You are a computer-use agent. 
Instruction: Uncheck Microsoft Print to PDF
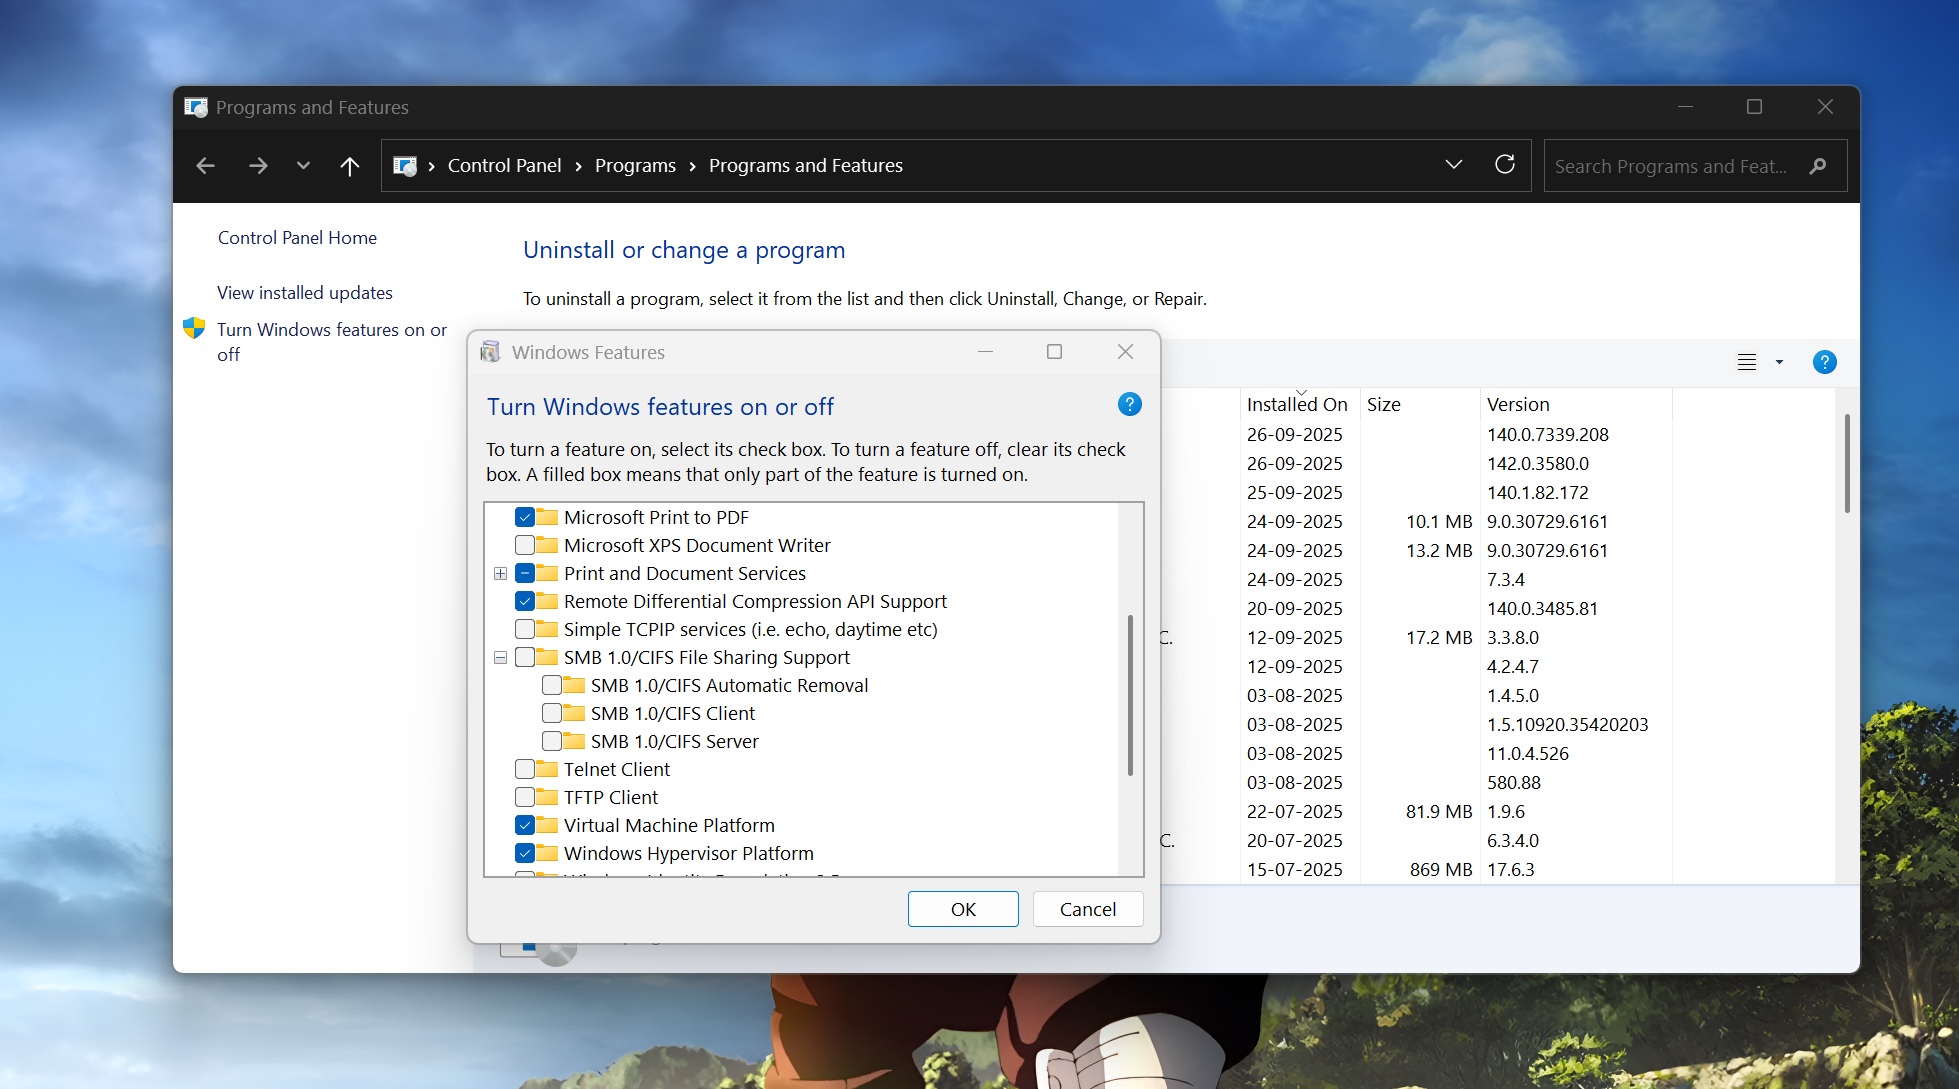[x=525, y=517]
